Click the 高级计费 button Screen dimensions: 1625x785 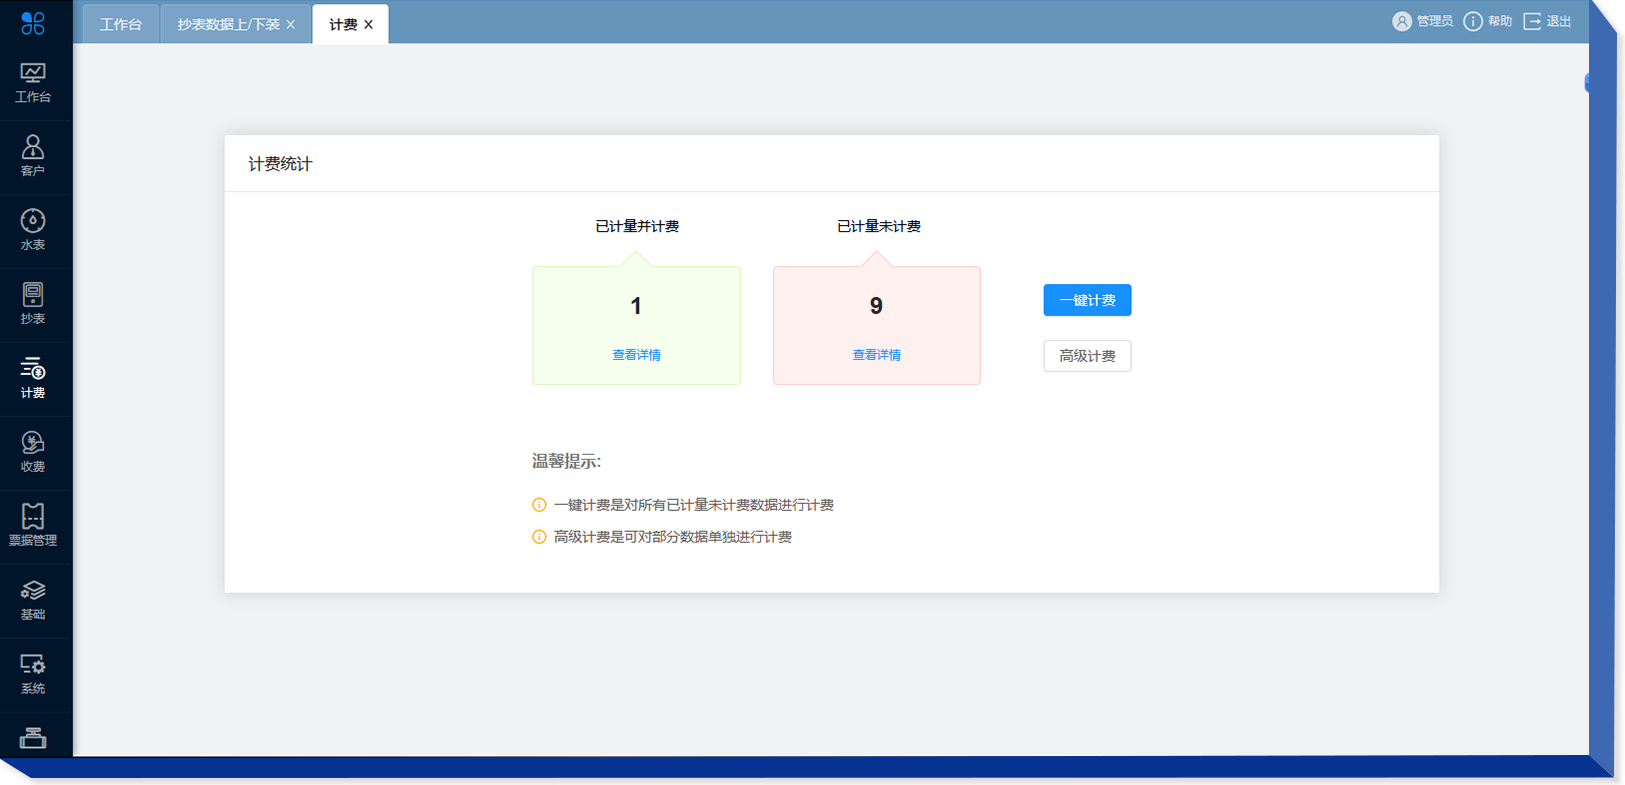coord(1087,356)
